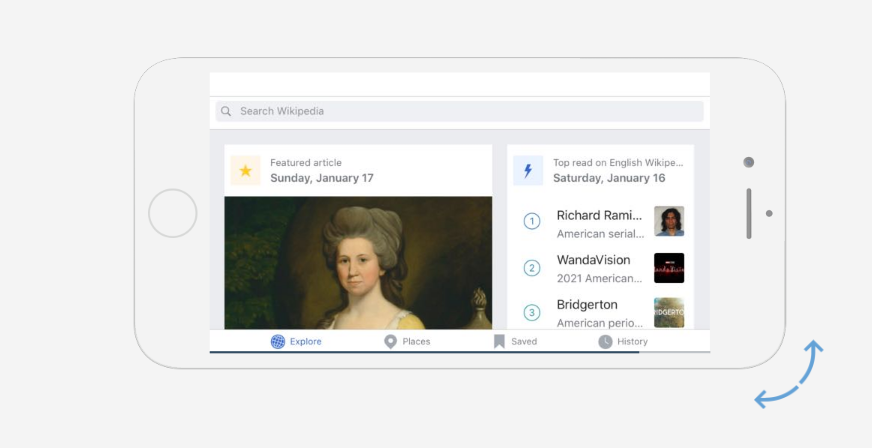The height and width of the screenshot is (448, 872).
Task: Click the Explore globe icon
Action: point(278,341)
